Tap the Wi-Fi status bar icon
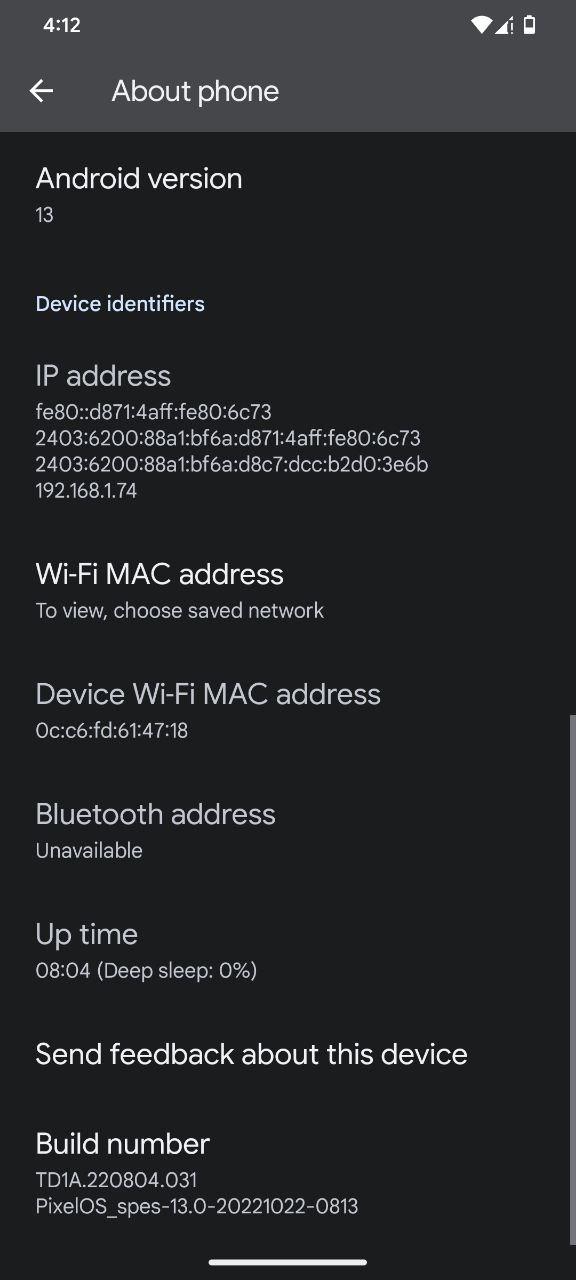 point(481,25)
